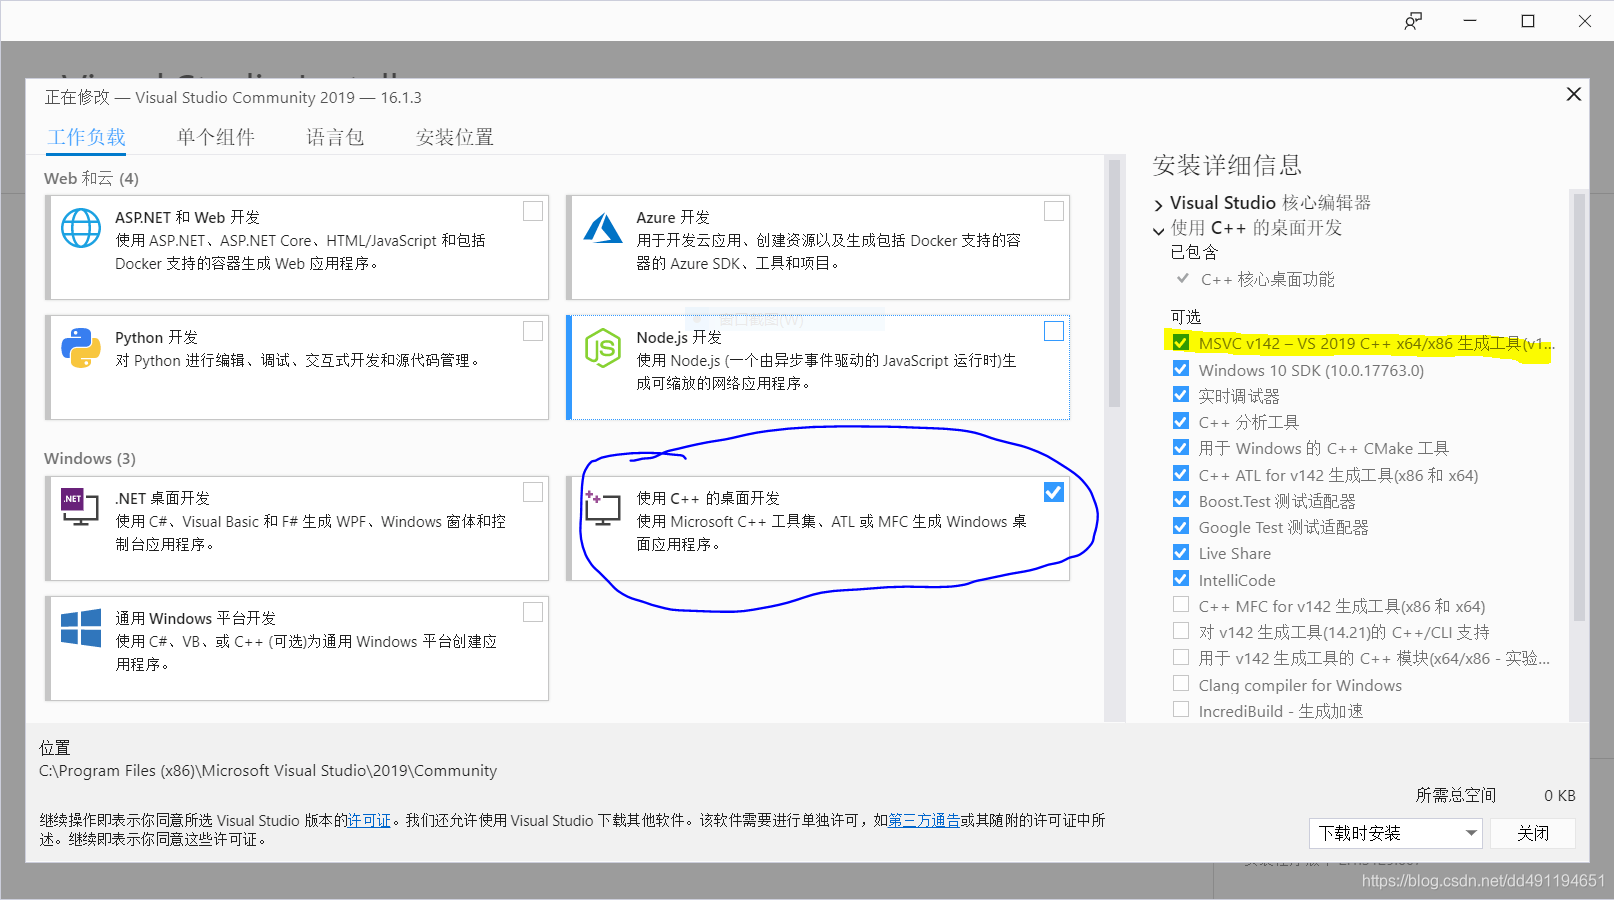Uncheck Boost.Test test adapter option
The width and height of the screenshot is (1614, 900).
(x=1181, y=500)
